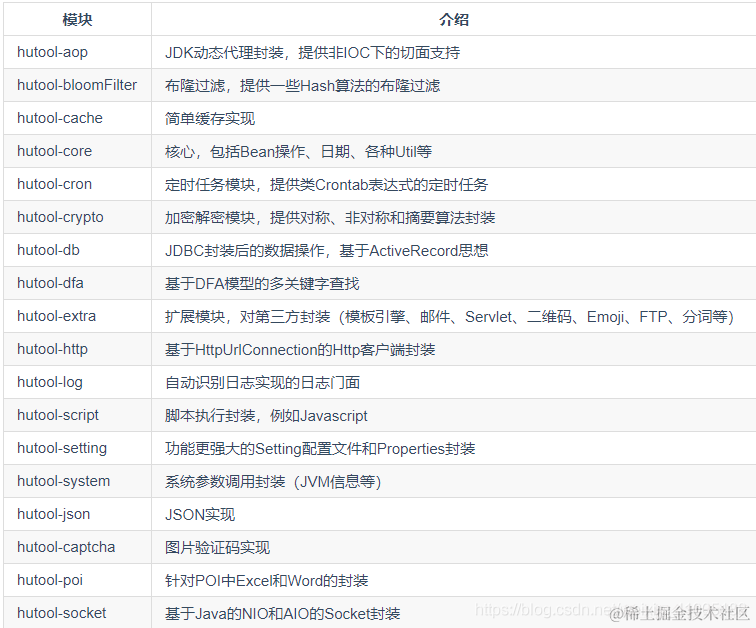Click description '针对POI中Excel和Word的封装'
Image resolution: width=756 pixels, height=628 pixels.
pos(267,581)
